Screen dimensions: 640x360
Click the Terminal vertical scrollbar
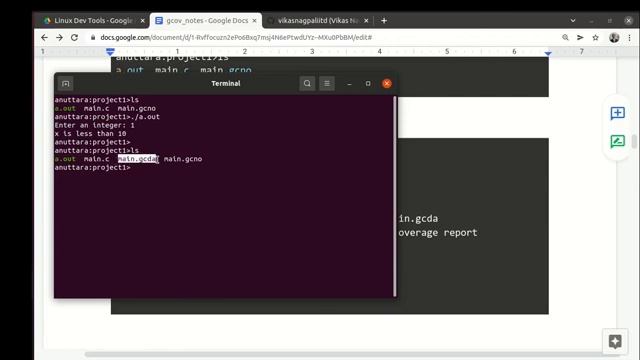point(395,196)
